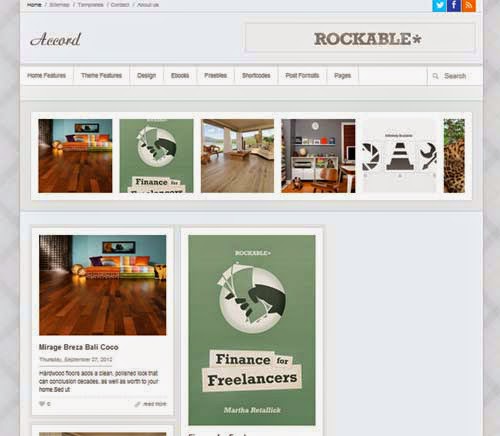Click the search magnifier icon
The image size is (500, 436).
[x=435, y=76]
